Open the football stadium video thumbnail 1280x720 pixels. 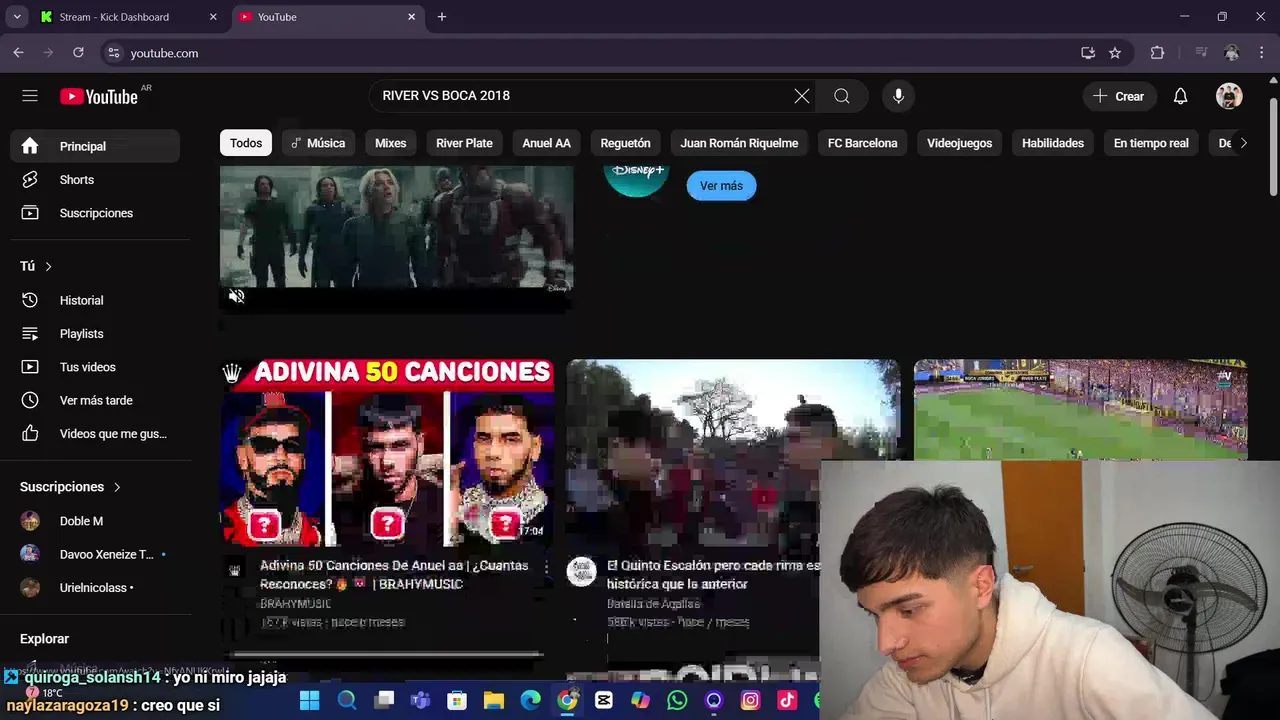click(1080, 409)
